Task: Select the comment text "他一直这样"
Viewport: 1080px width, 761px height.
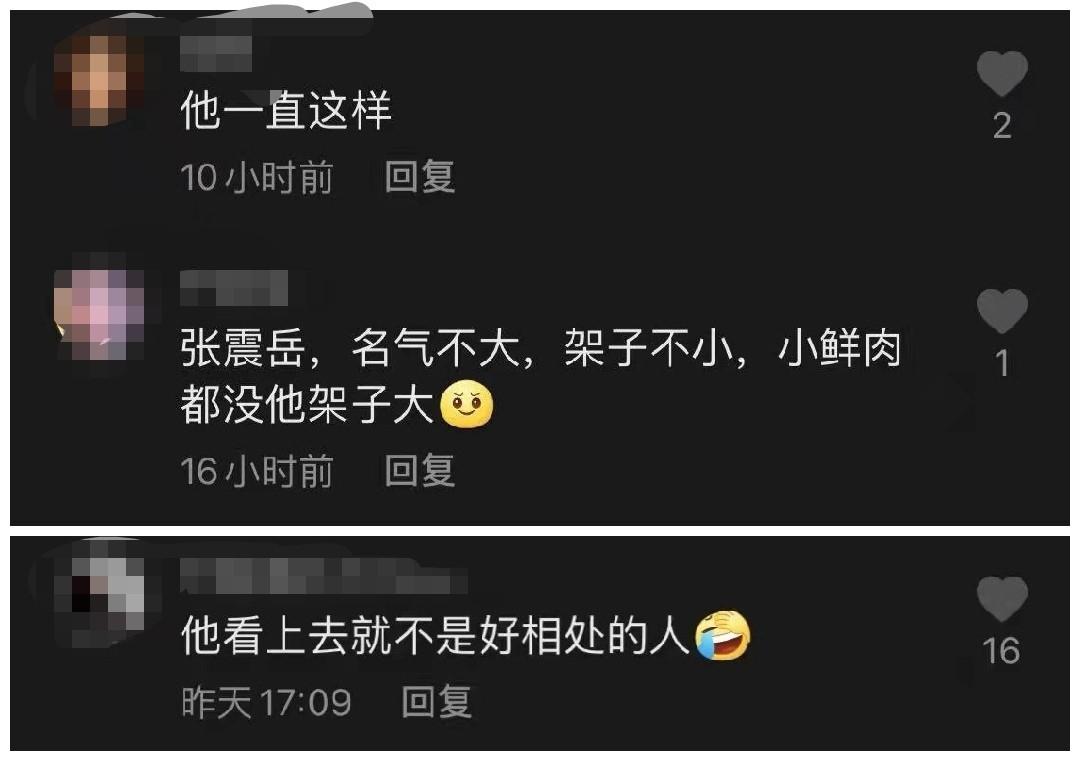Action: click(x=286, y=111)
